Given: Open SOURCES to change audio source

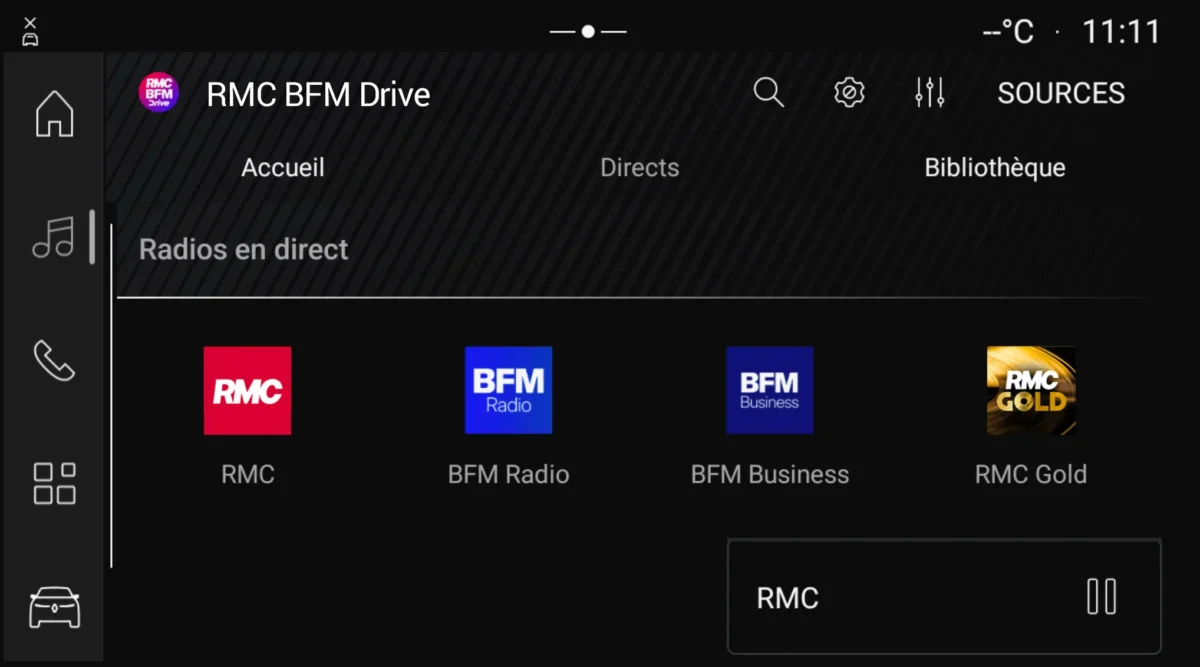Looking at the screenshot, I should (1060, 92).
